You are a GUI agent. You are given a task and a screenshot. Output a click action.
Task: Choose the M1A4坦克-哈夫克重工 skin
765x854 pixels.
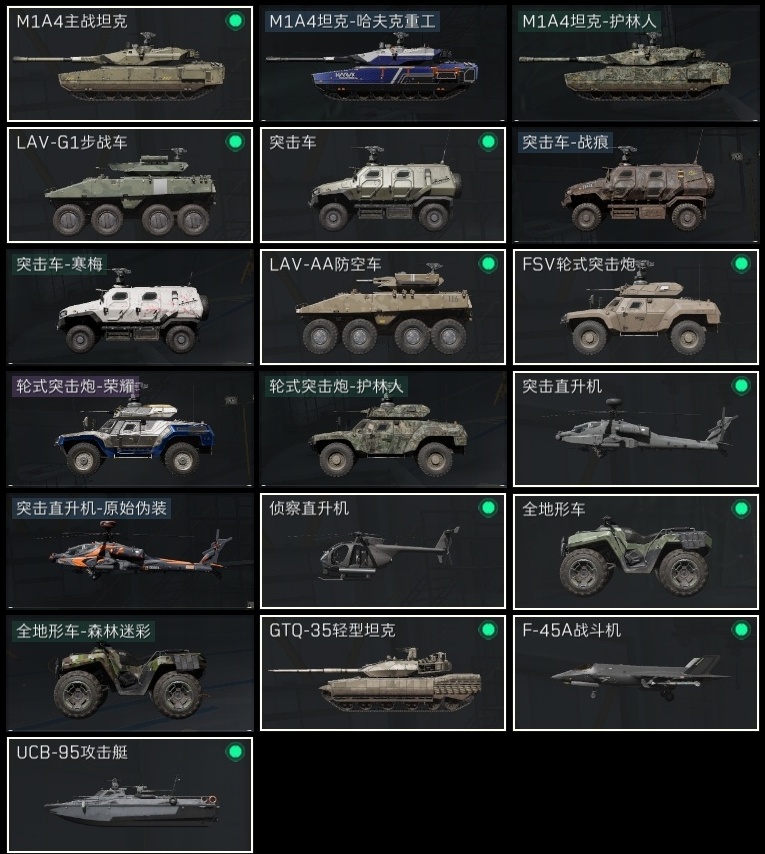click(x=383, y=64)
